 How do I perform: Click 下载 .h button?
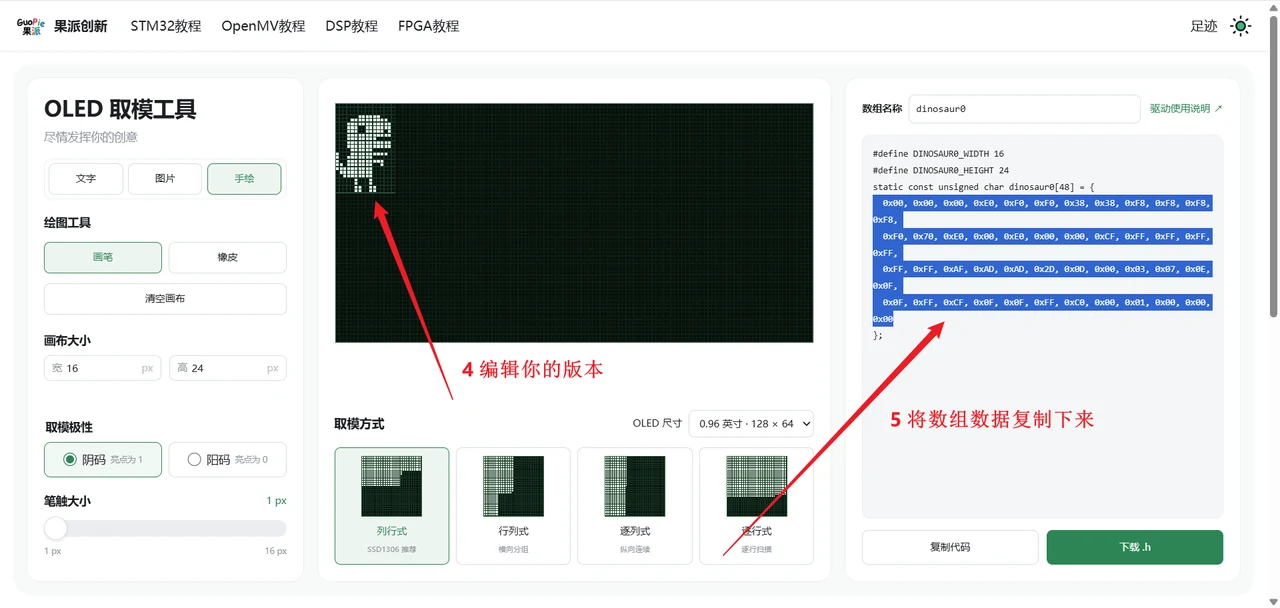pos(1135,547)
